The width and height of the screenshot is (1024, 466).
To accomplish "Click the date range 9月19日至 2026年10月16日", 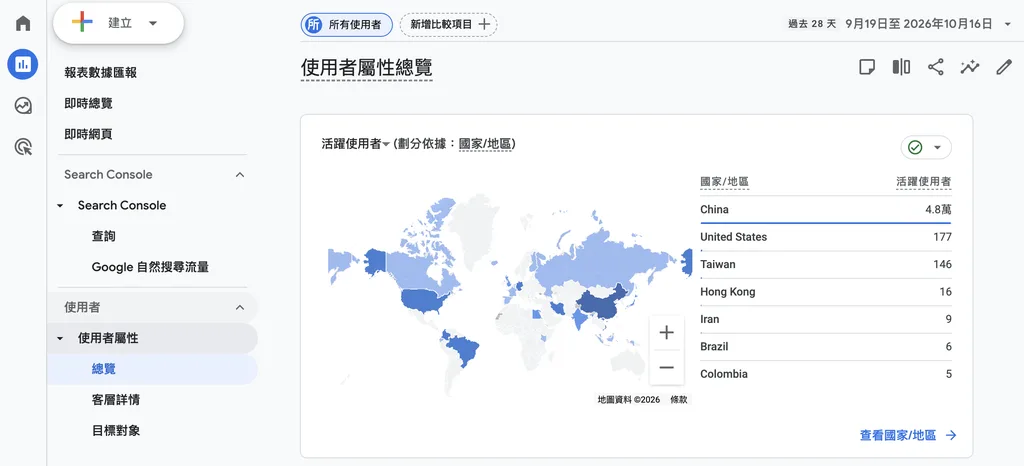I will (x=919, y=24).
